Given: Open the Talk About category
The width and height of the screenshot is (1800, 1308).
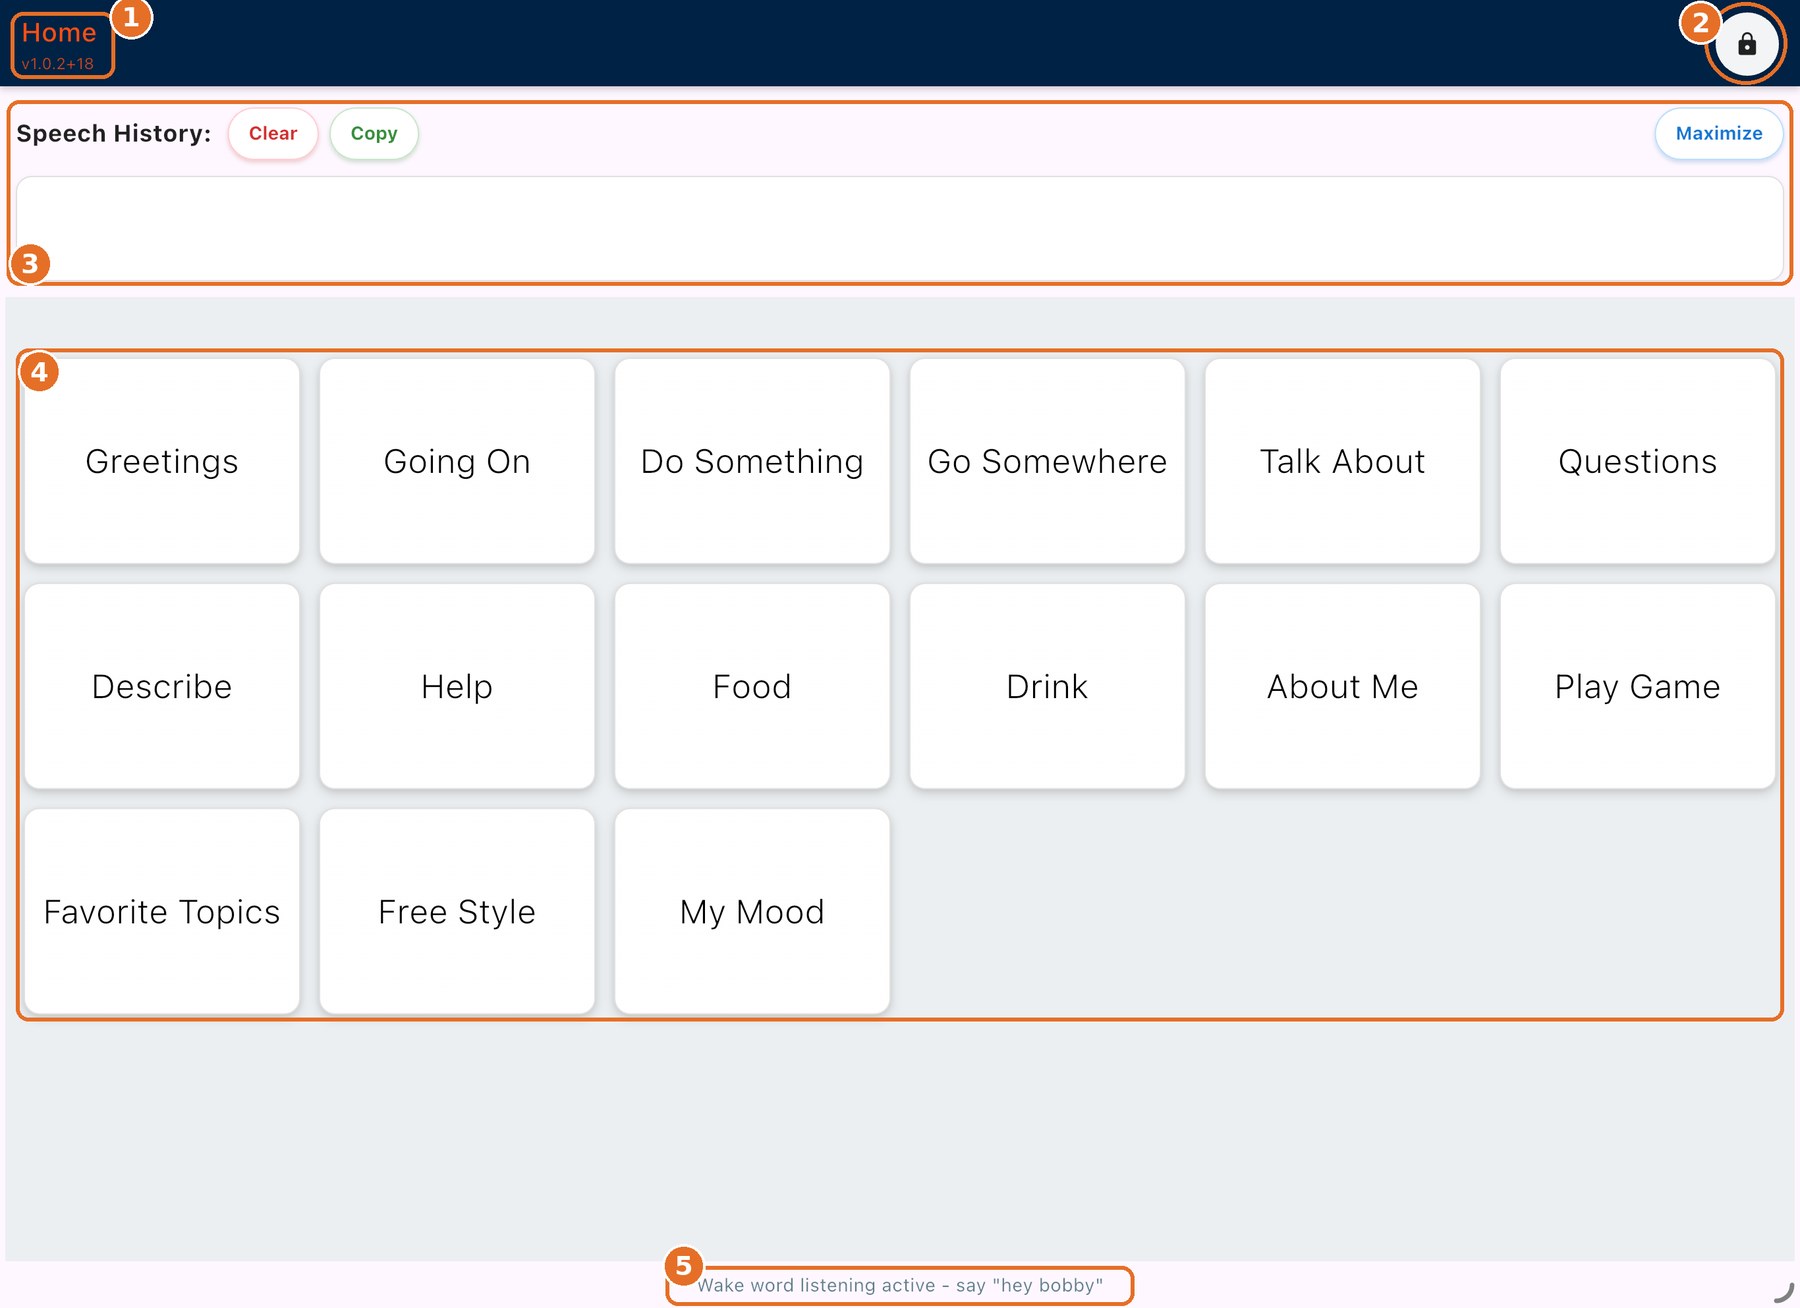Looking at the screenshot, I should (x=1342, y=461).
